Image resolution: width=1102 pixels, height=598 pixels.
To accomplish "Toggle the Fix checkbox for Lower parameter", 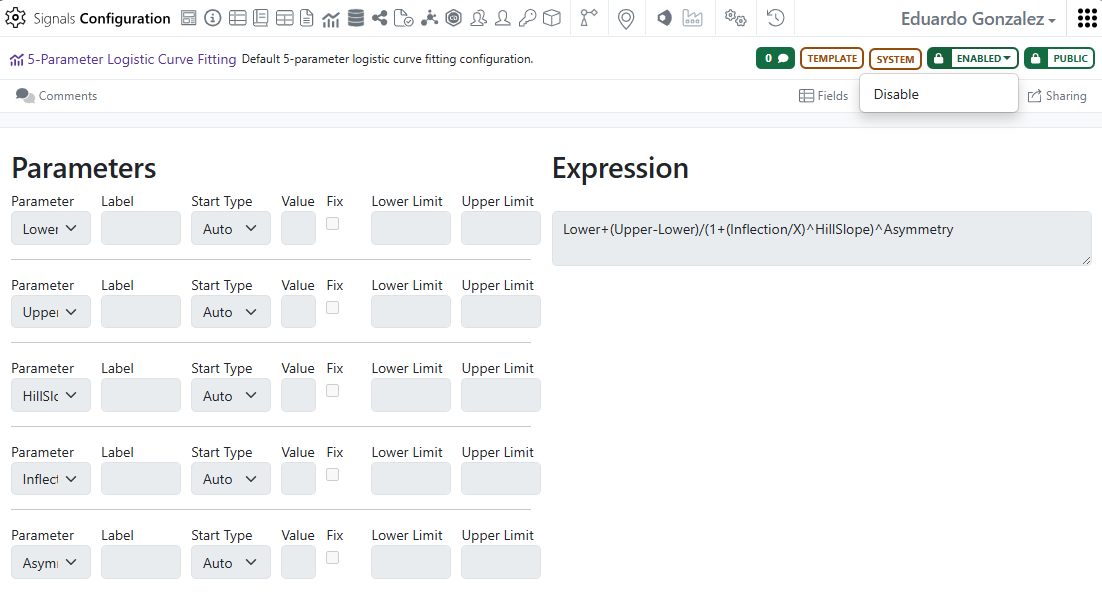I will point(333,224).
